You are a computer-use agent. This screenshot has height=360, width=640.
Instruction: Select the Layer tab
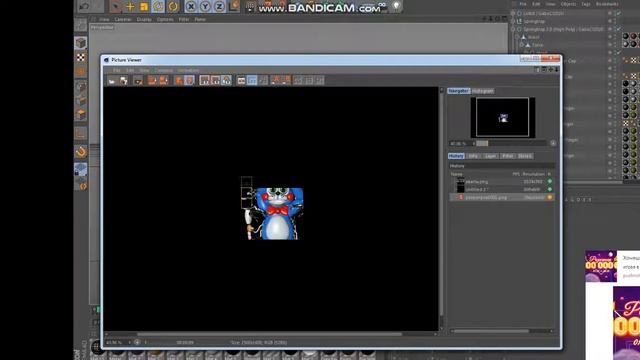pos(490,156)
